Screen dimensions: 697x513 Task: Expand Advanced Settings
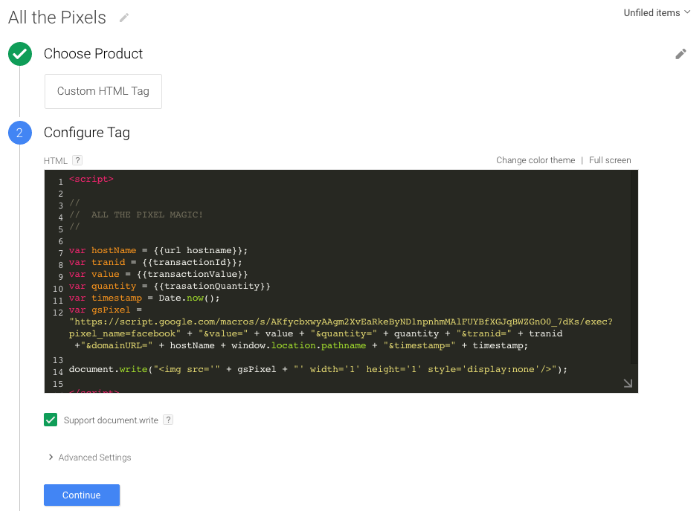pyautogui.click(x=90, y=457)
